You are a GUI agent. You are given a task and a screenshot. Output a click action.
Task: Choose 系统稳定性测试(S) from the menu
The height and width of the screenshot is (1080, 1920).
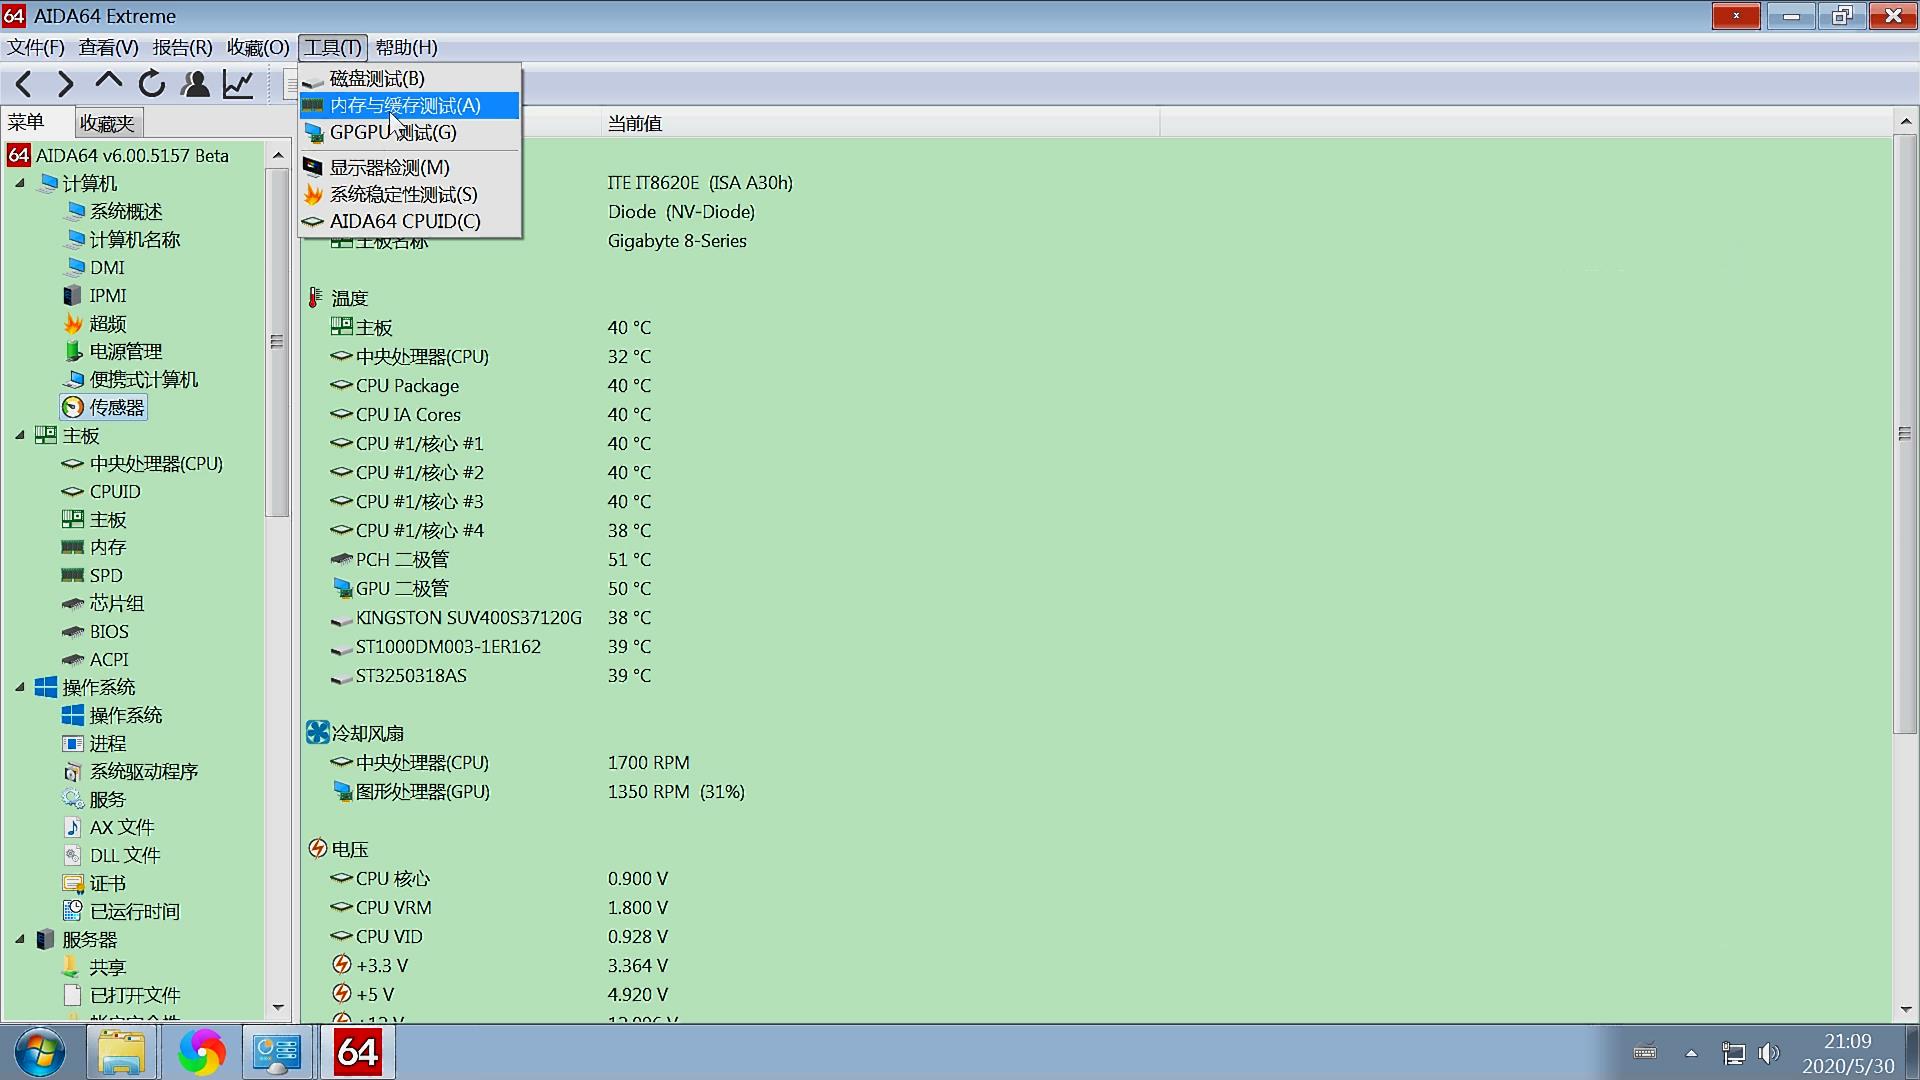point(403,194)
